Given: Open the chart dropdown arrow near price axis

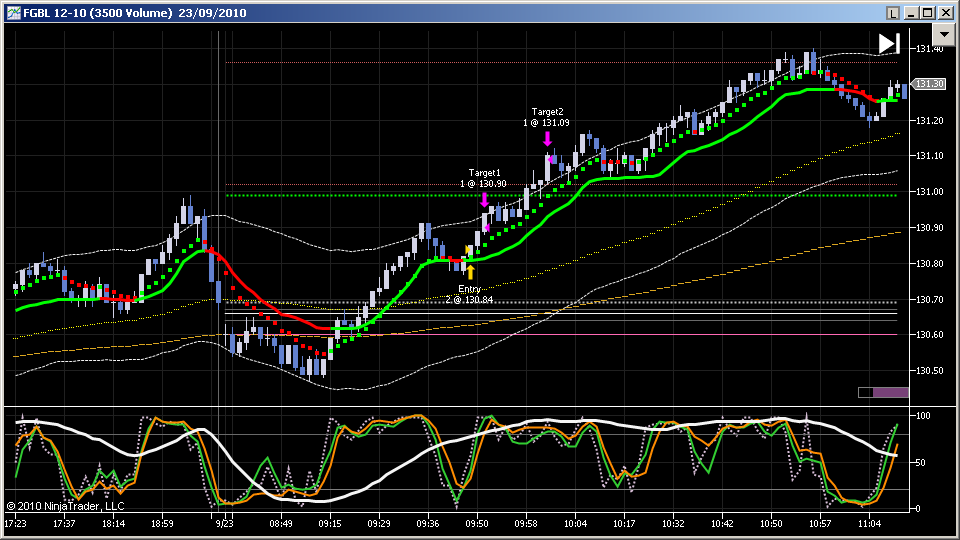Looking at the screenshot, I should [943, 35].
